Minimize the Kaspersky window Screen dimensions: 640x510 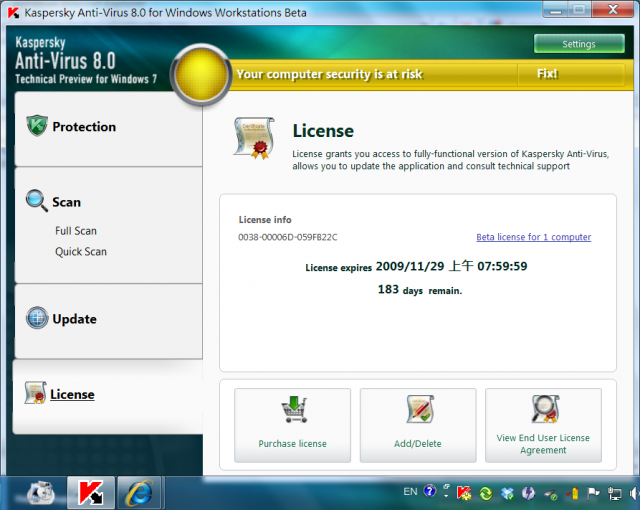556,10
